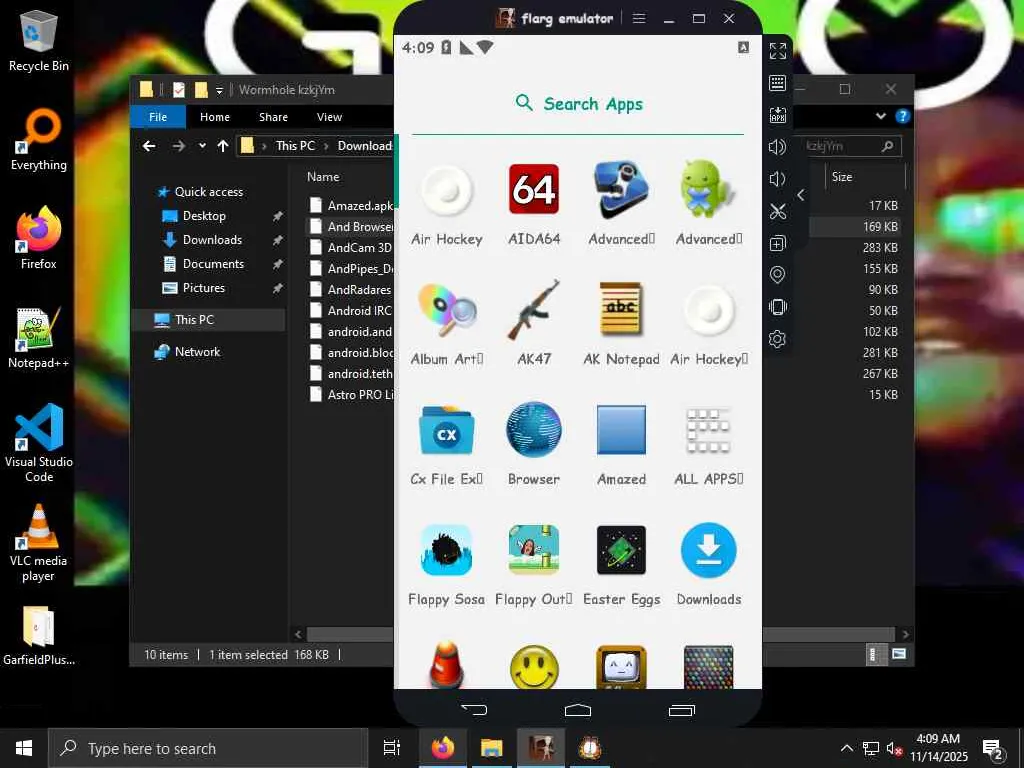
Task: Click the Size column header
Action: (842, 177)
